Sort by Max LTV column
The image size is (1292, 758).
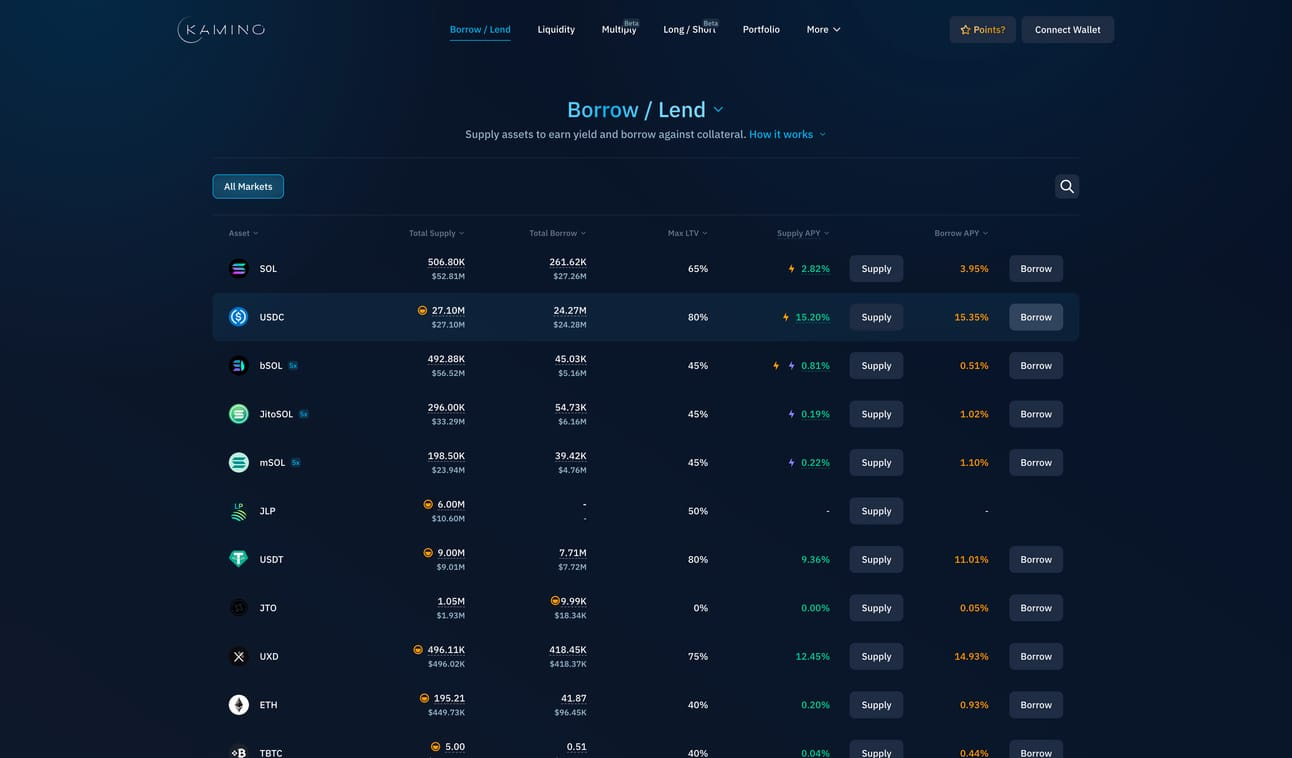click(x=688, y=233)
